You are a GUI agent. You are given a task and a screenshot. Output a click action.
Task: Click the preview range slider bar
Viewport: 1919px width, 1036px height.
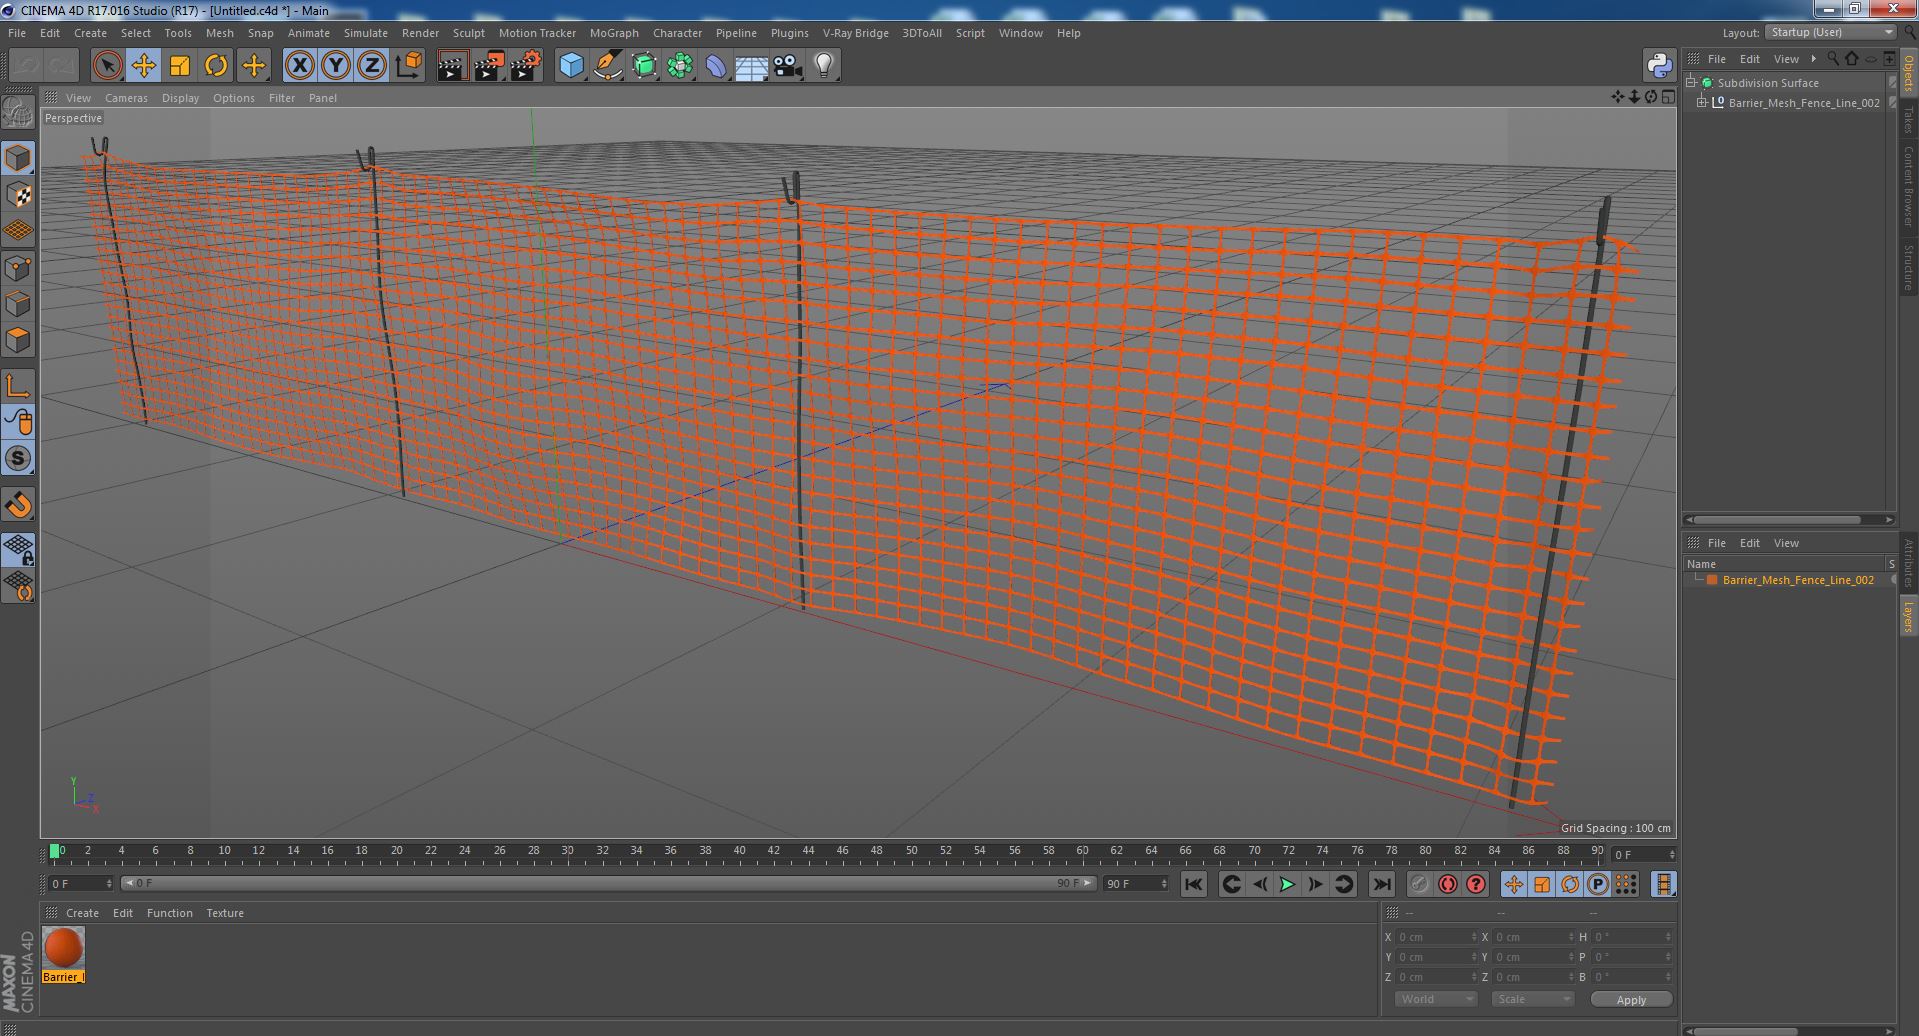(x=608, y=884)
